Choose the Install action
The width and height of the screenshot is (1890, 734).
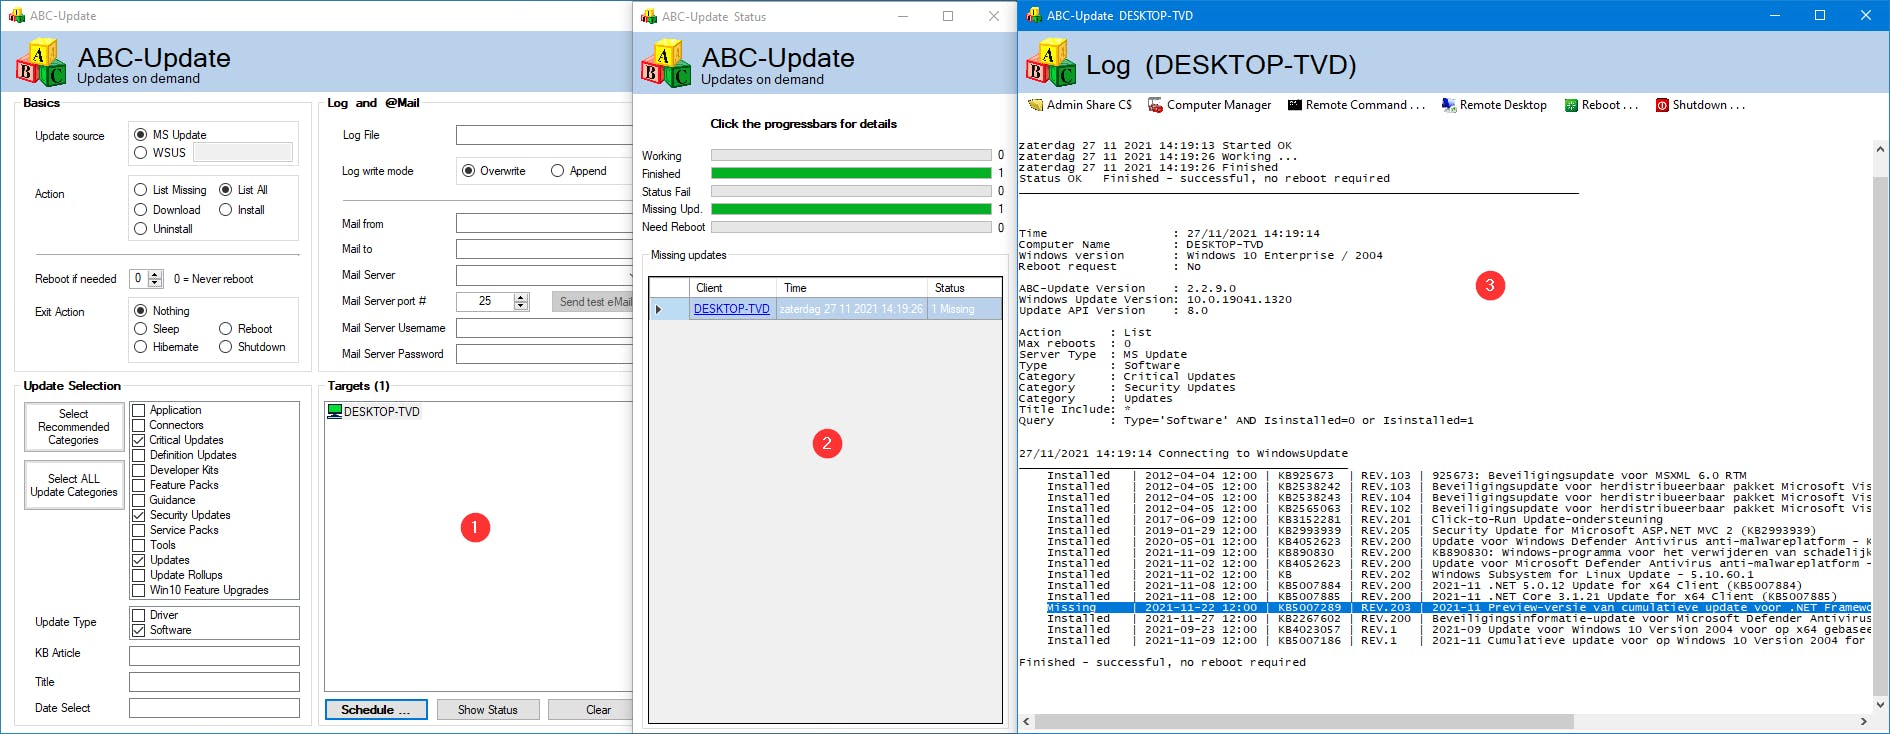tap(226, 210)
